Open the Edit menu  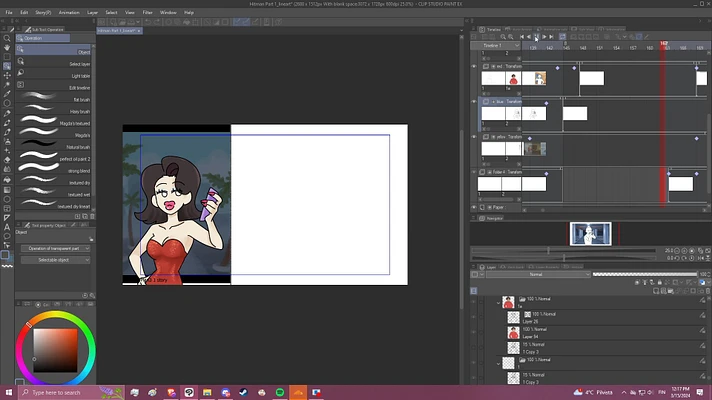[x=24, y=13]
